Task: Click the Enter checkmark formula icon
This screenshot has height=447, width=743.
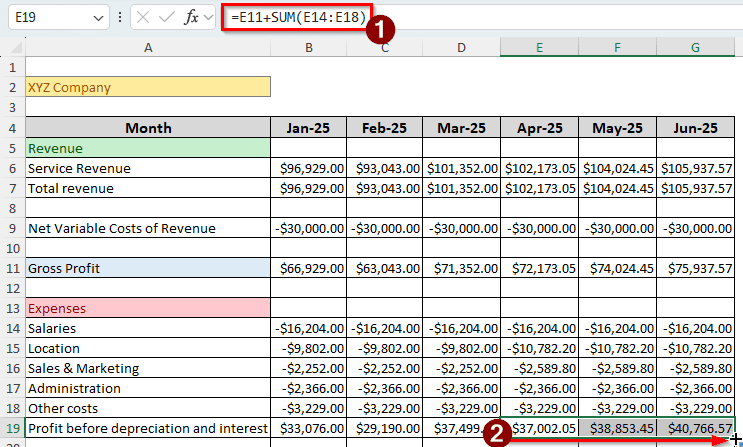Action: coord(169,18)
